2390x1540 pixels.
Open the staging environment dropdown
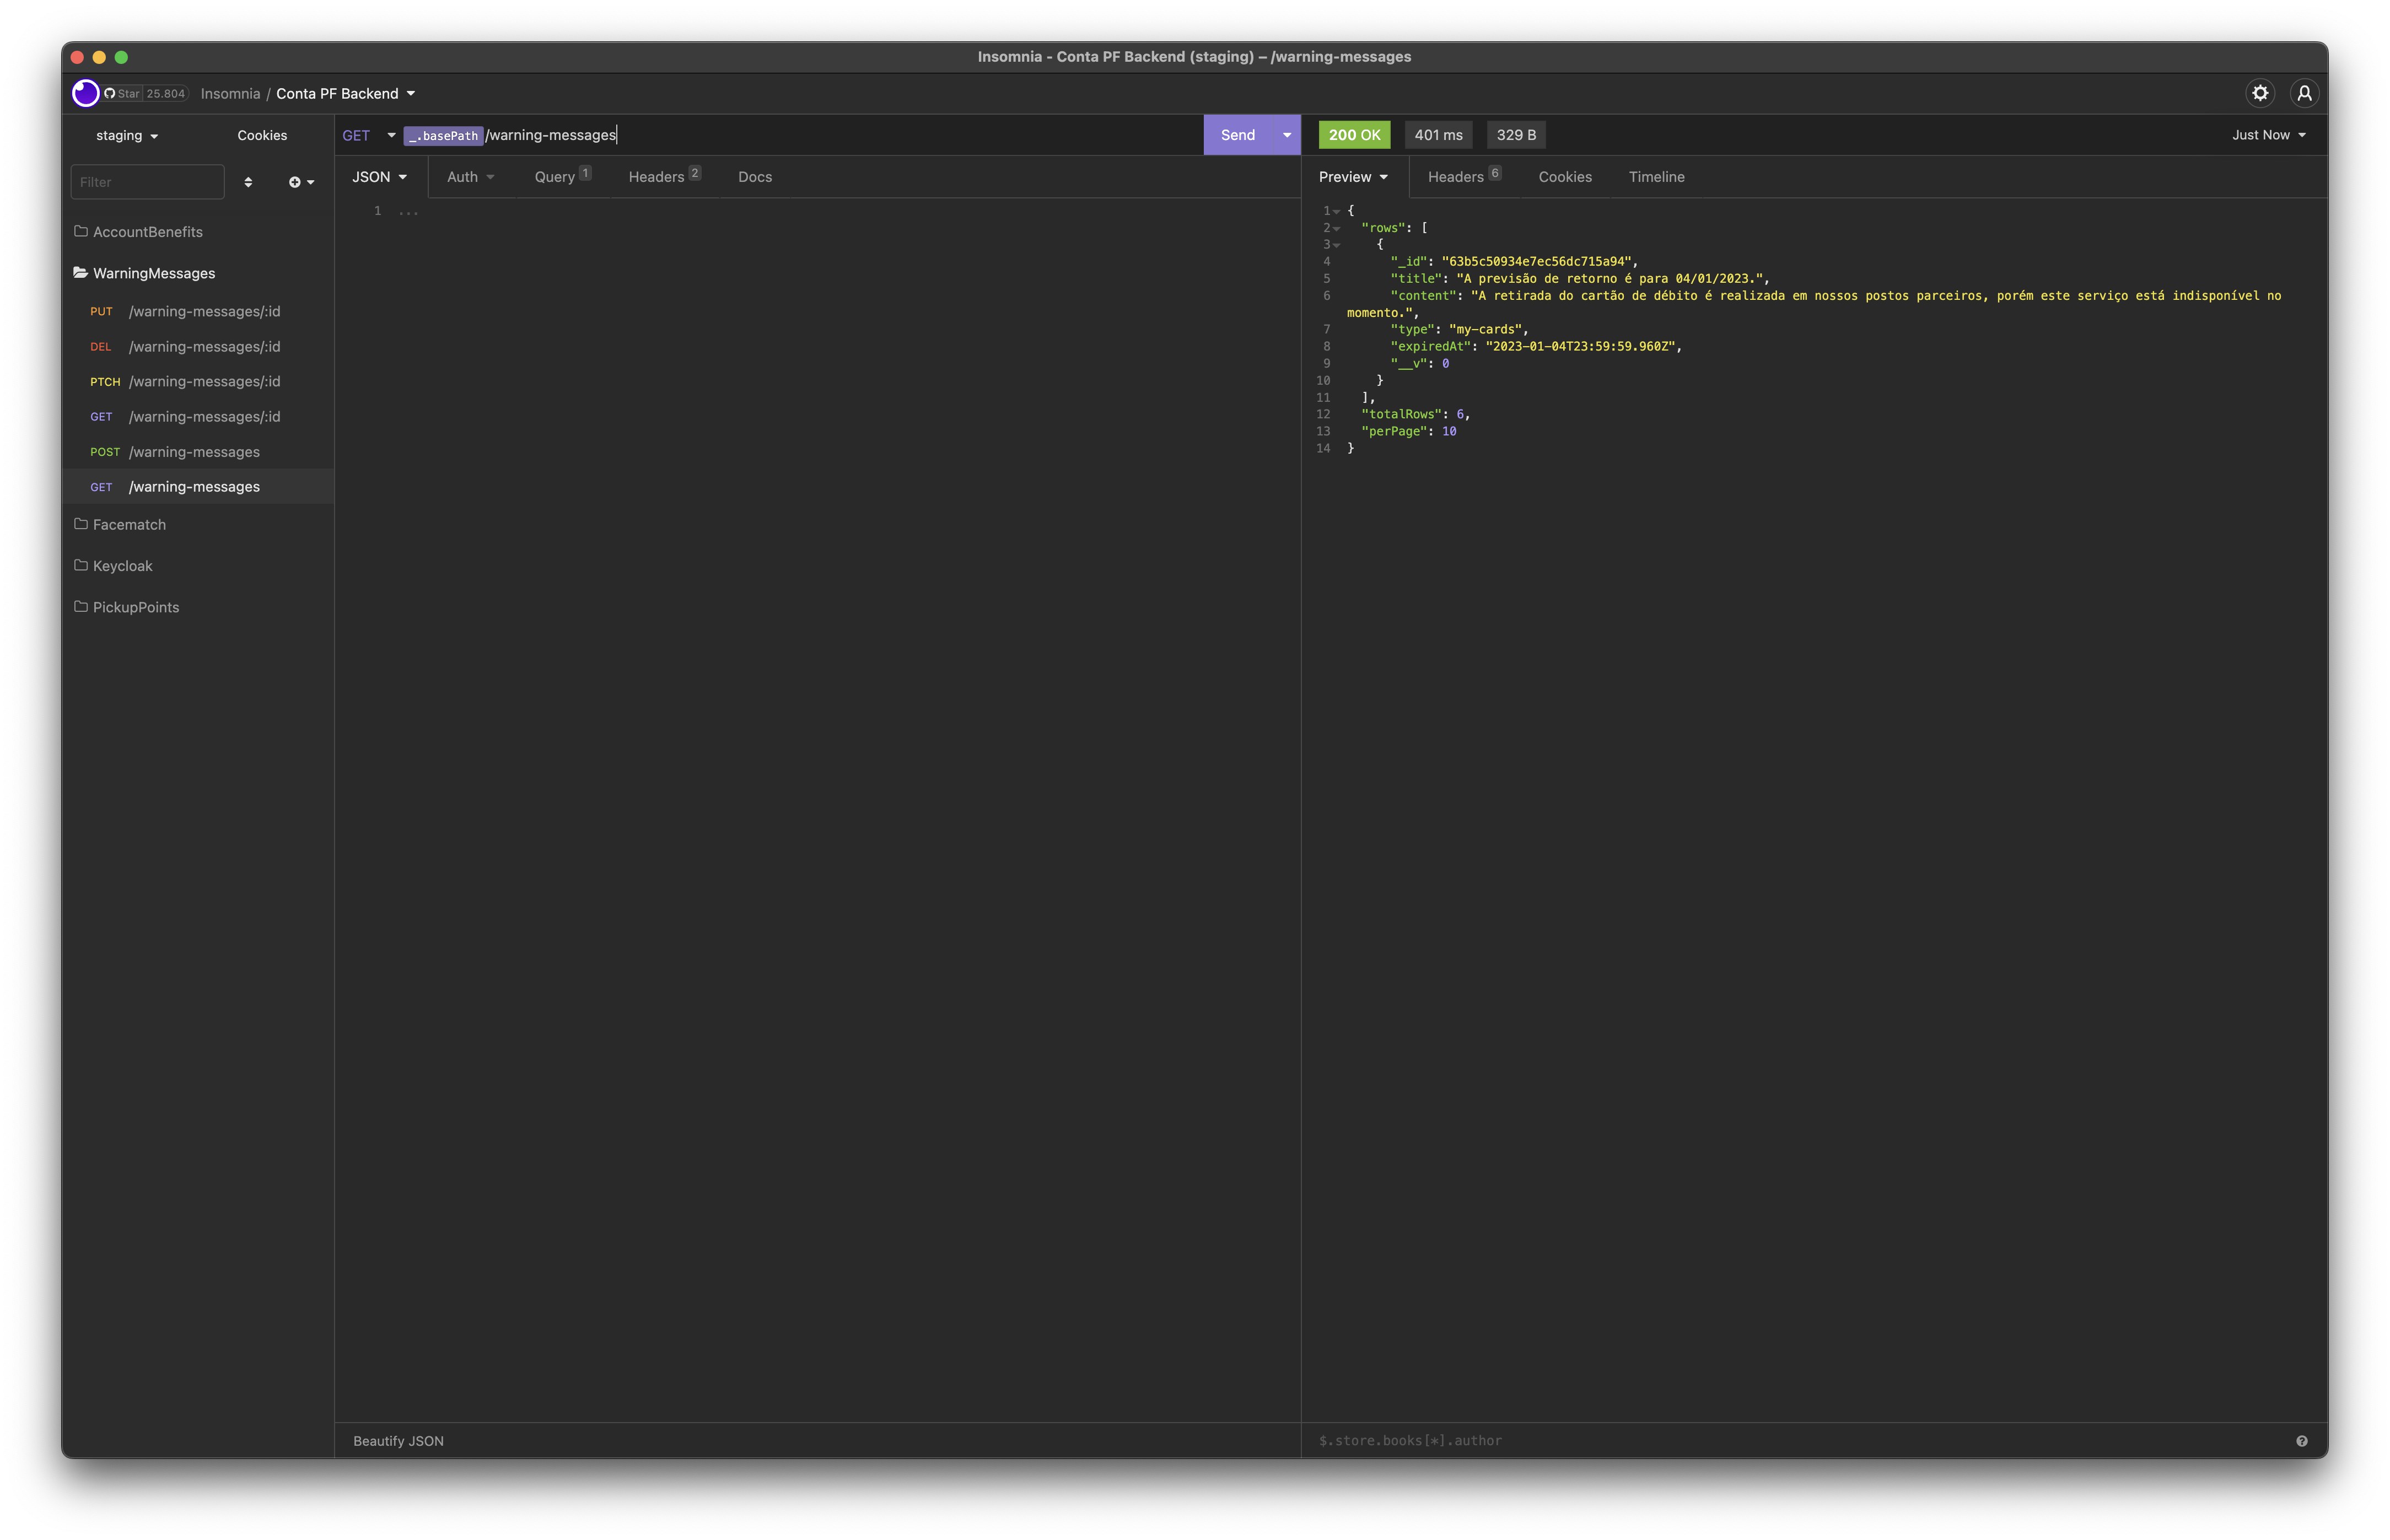[127, 135]
